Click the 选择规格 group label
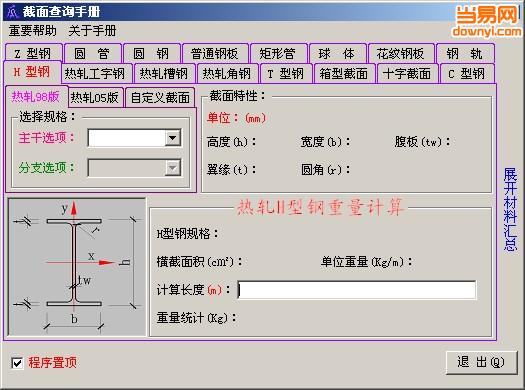 tap(47, 117)
